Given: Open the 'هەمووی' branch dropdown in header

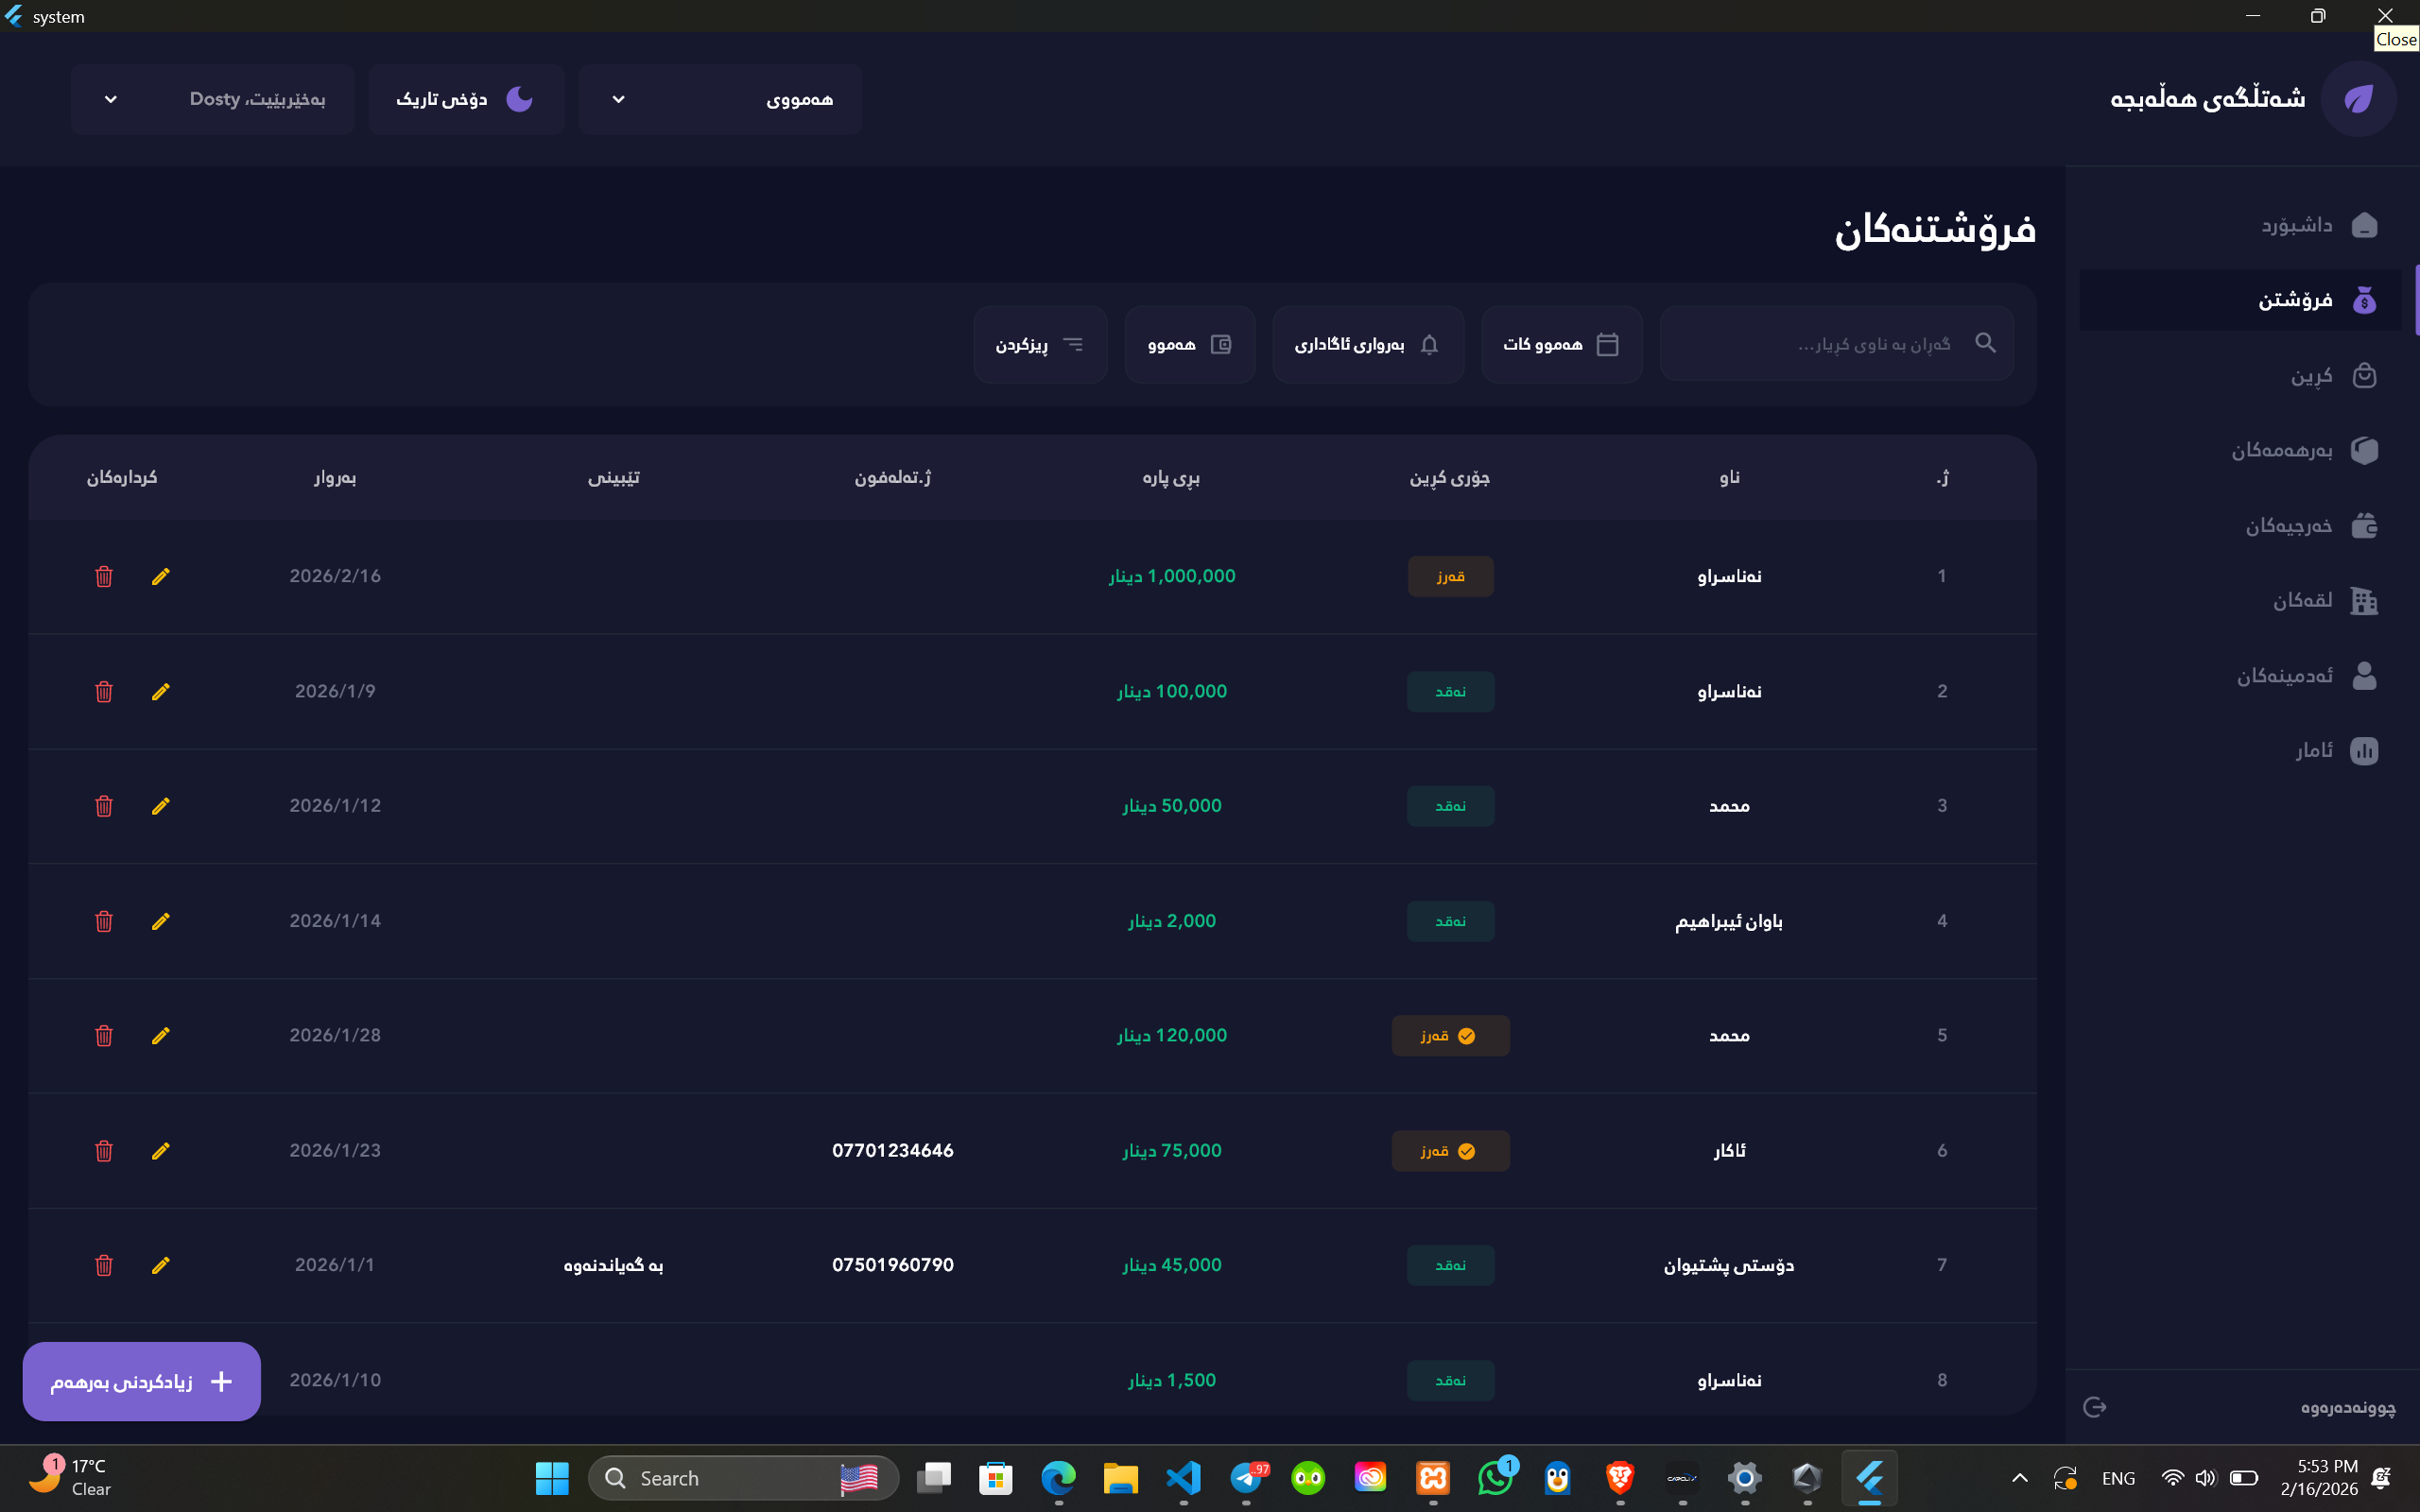Looking at the screenshot, I should 720,99.
